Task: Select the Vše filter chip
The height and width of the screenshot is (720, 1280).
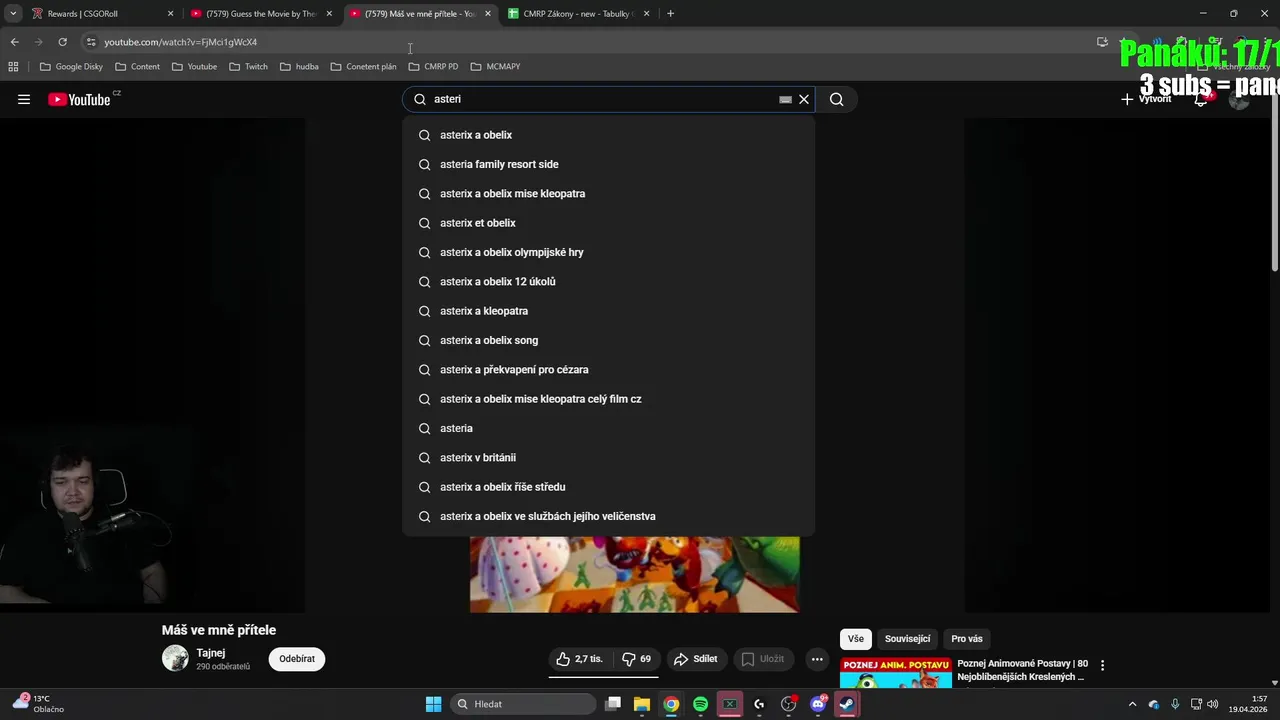Action: pyautogui.click(x=856, y=639)
